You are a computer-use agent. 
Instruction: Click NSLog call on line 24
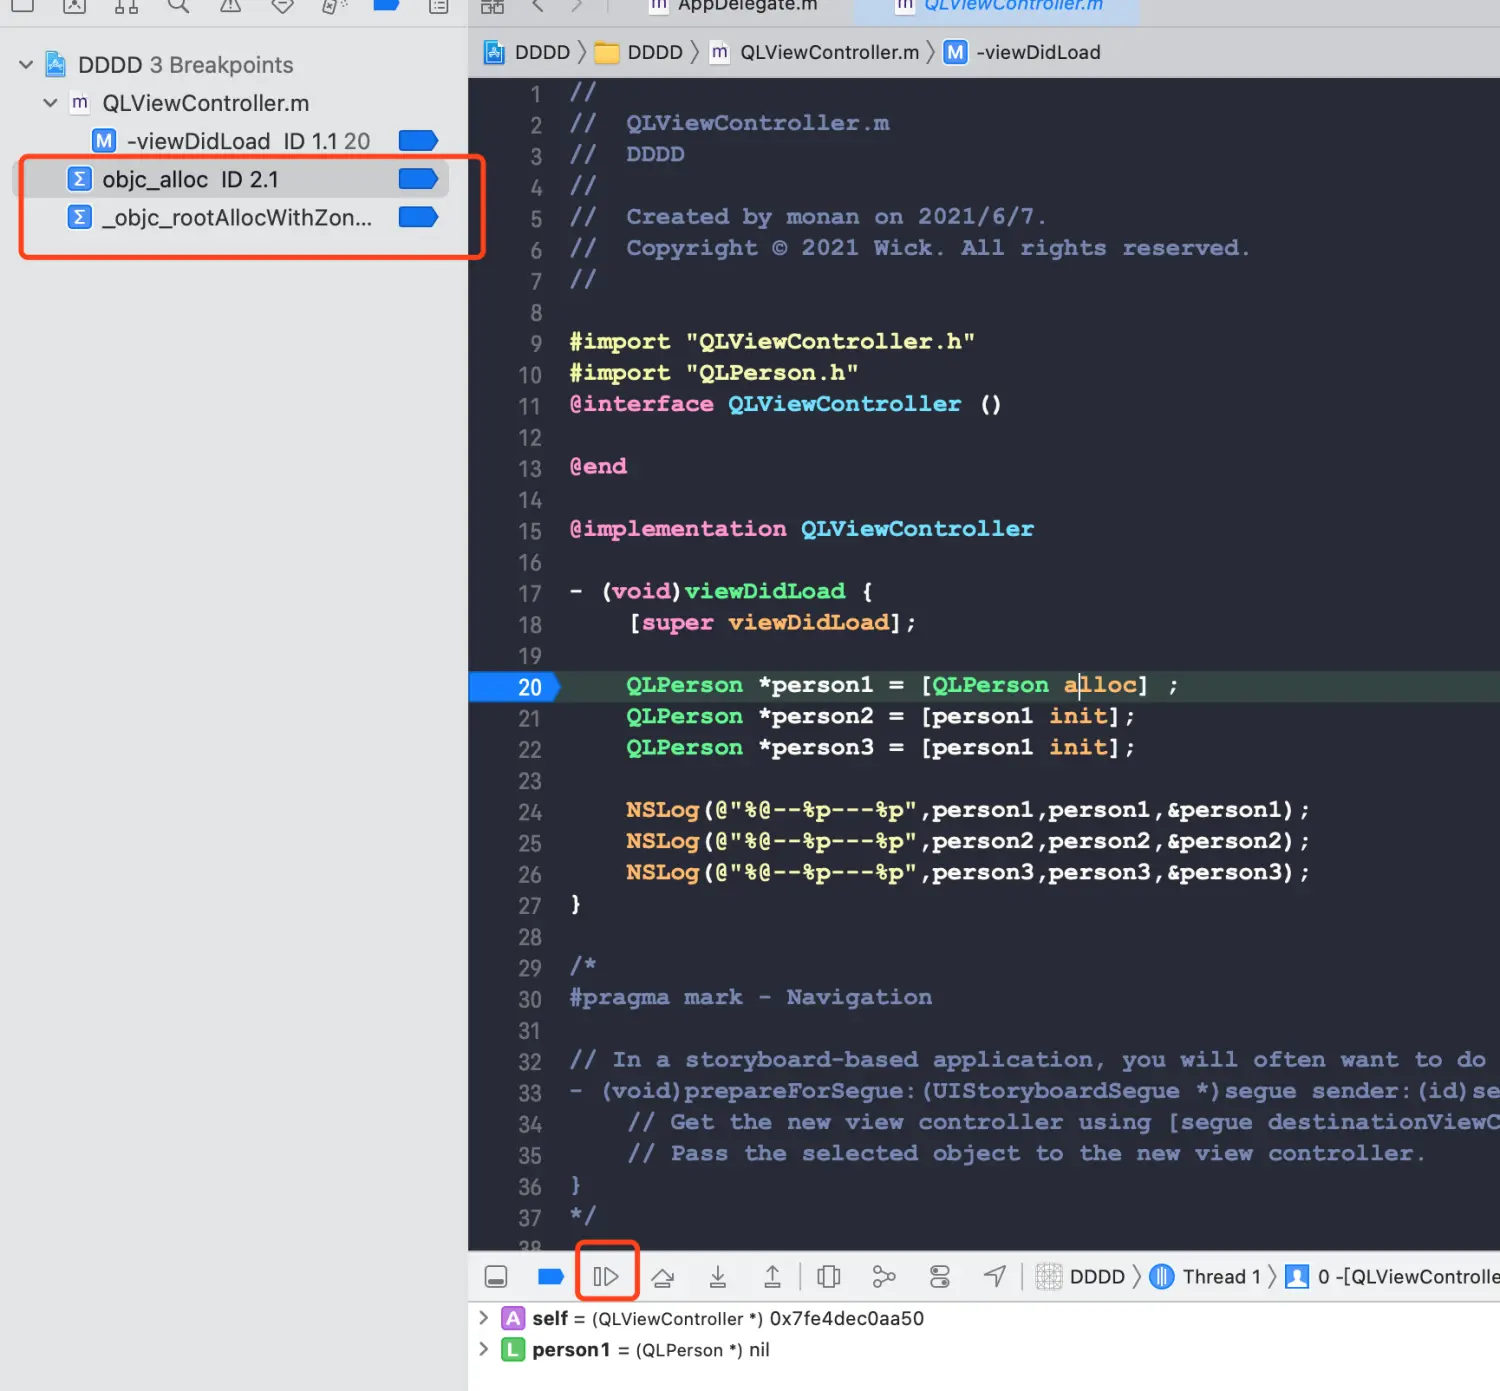(x=662, y=809)
